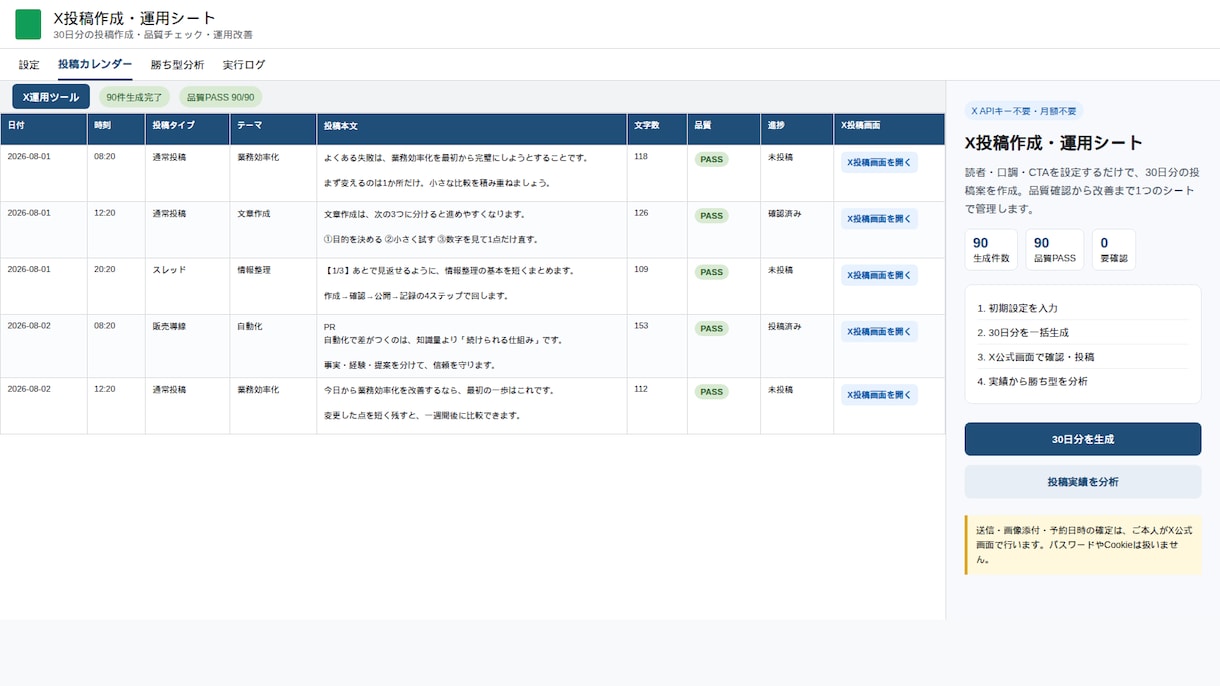This screenshot has height=686, width=1220.
Task: Open the 勝ち型分析 tab
Action: pyautogui.click(x=177, y=65)
